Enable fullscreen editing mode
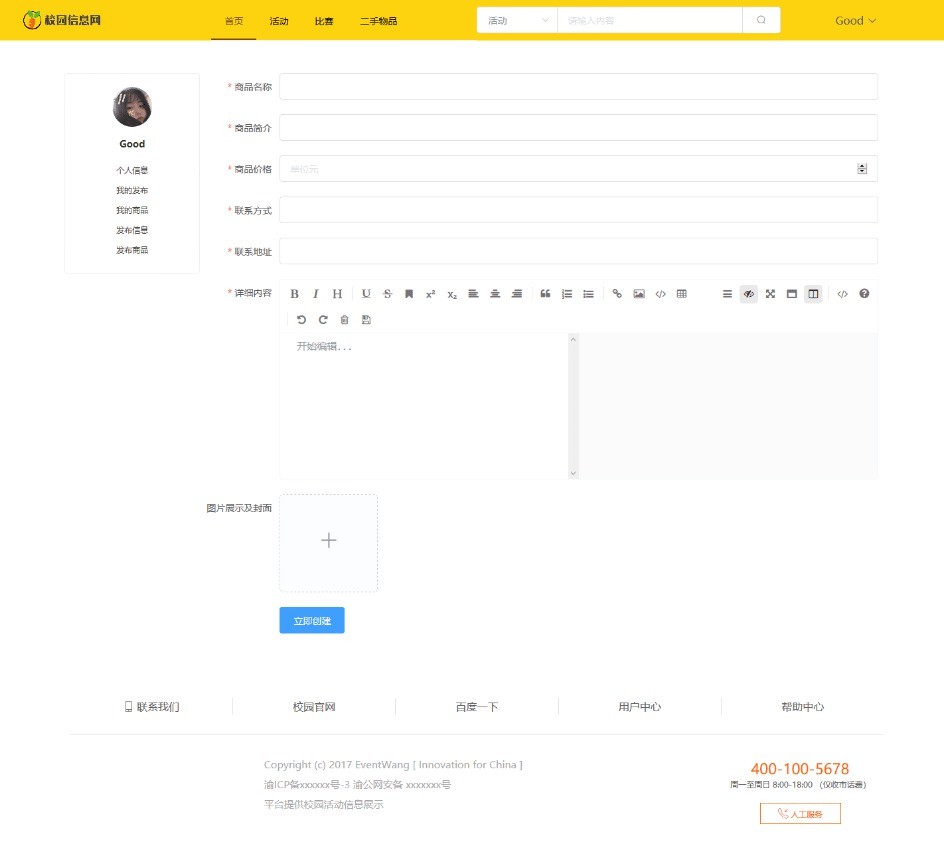Viewport: 944px width, 846px height. pos(769,293)
